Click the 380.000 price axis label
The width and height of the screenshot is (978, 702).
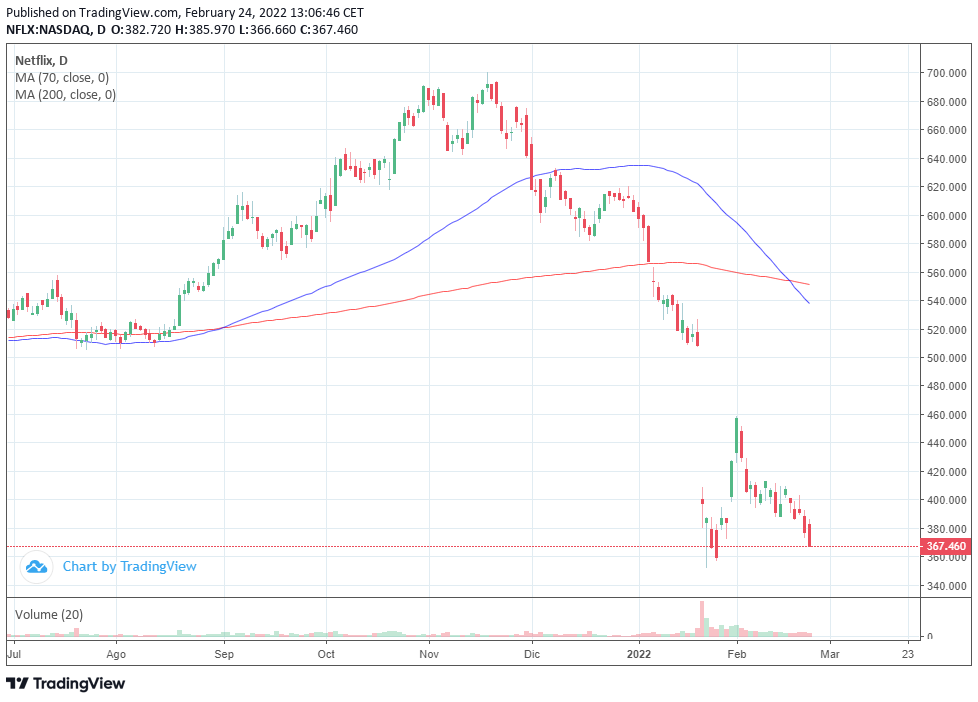[947, 529]
